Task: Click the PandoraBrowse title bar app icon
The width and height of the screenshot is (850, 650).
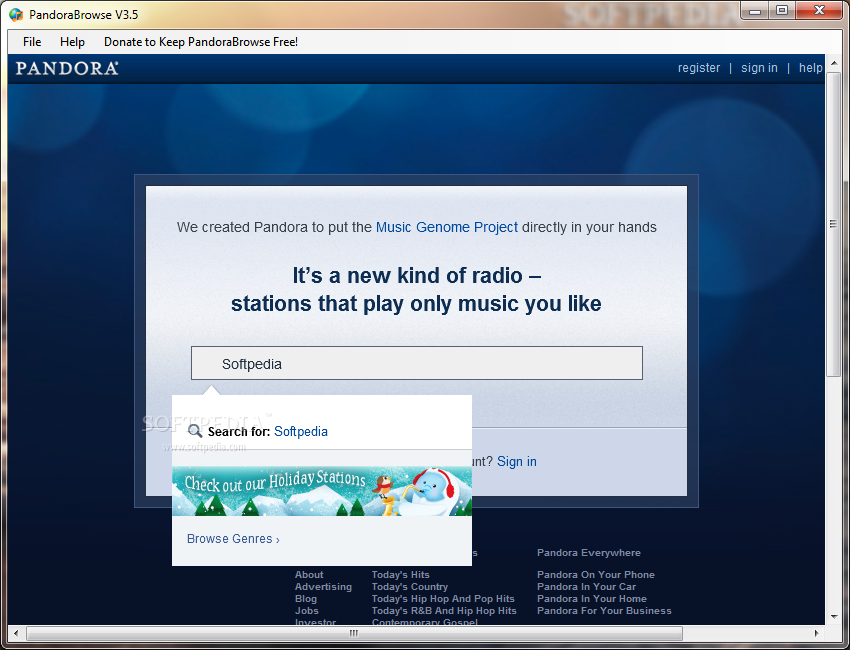Action: [x=16, y=15]
